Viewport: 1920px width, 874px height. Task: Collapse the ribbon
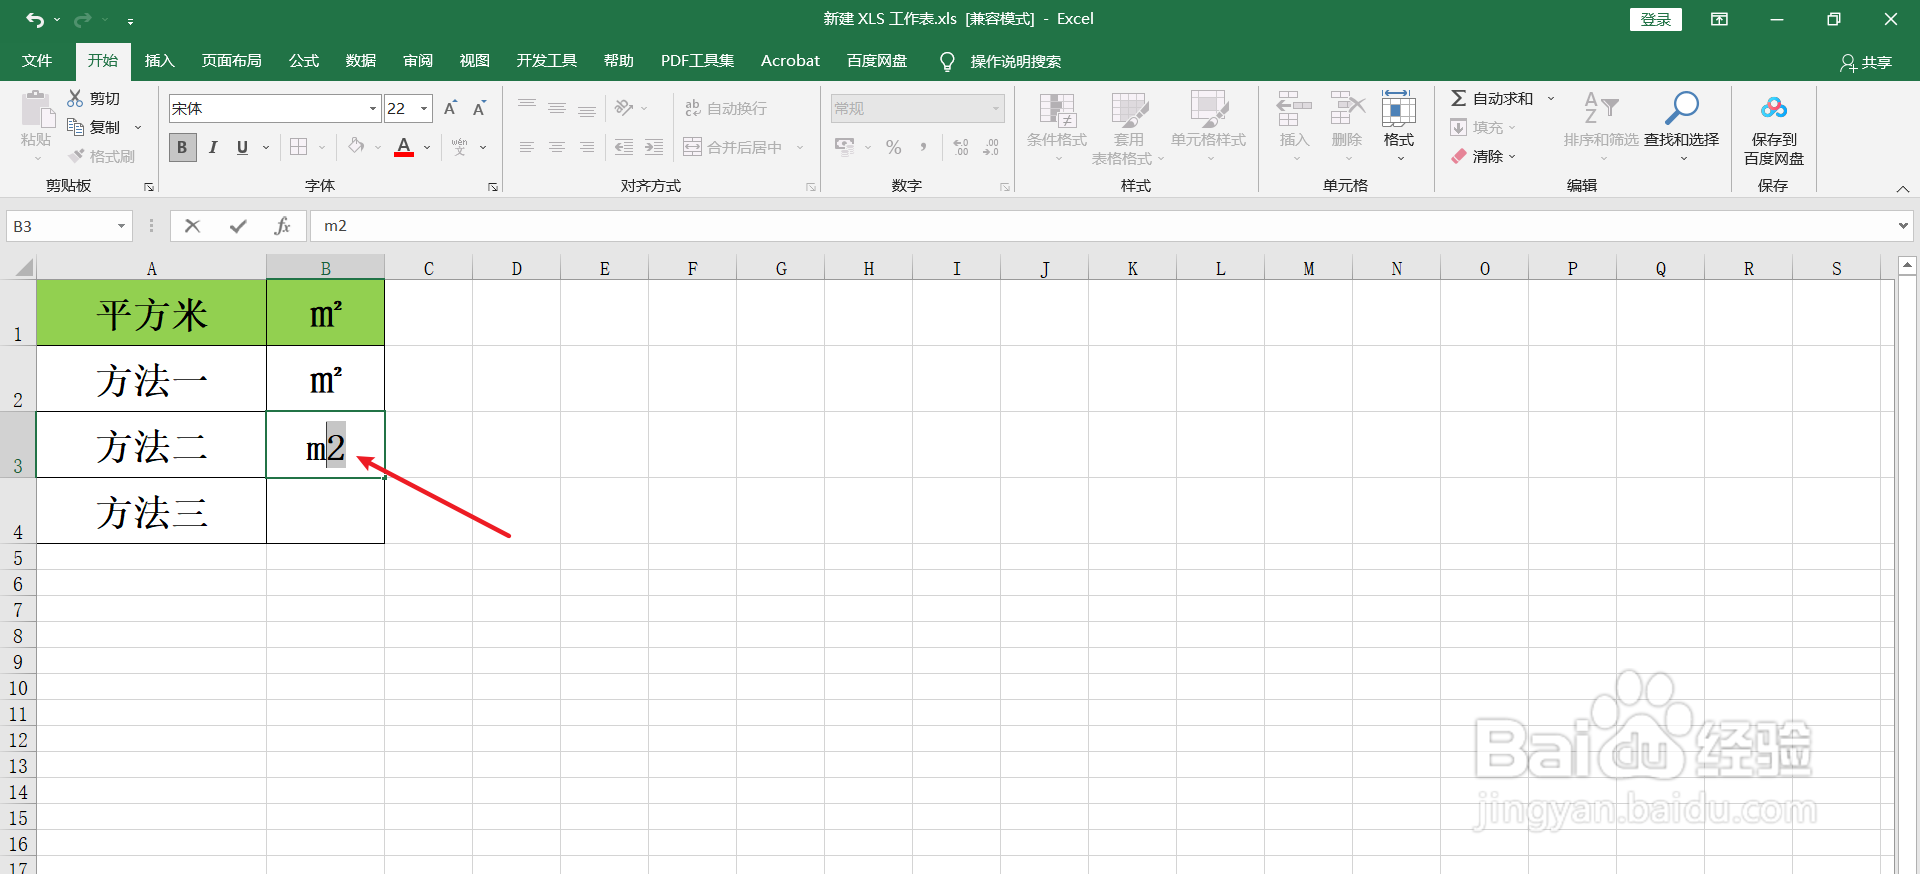(x=1903, y=188)
